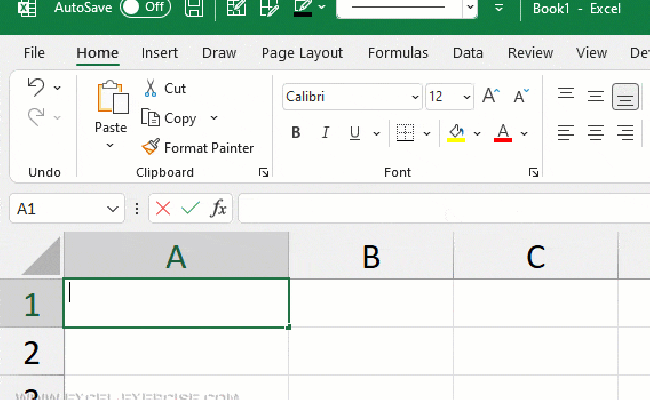Switch to the View tab
The height and width of the screenshot is (400, 650).
click(x=591, y=53)
